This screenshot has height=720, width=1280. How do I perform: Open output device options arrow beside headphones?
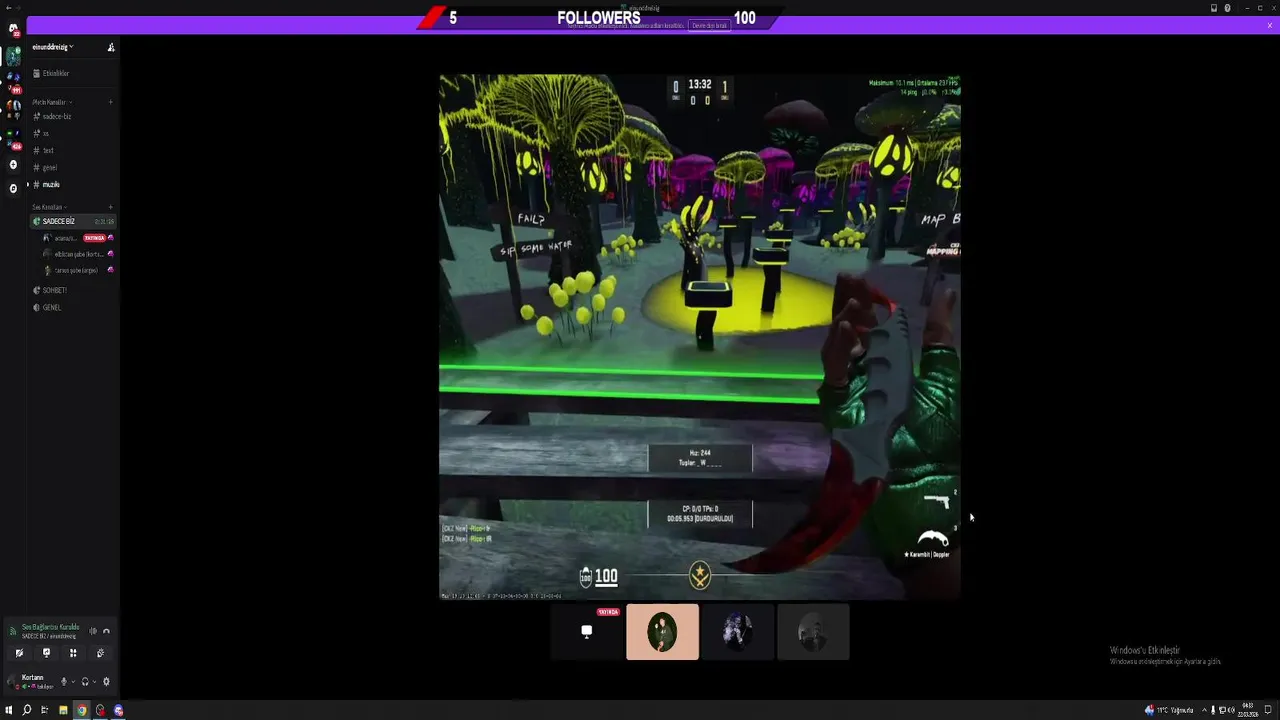(94, 682)
